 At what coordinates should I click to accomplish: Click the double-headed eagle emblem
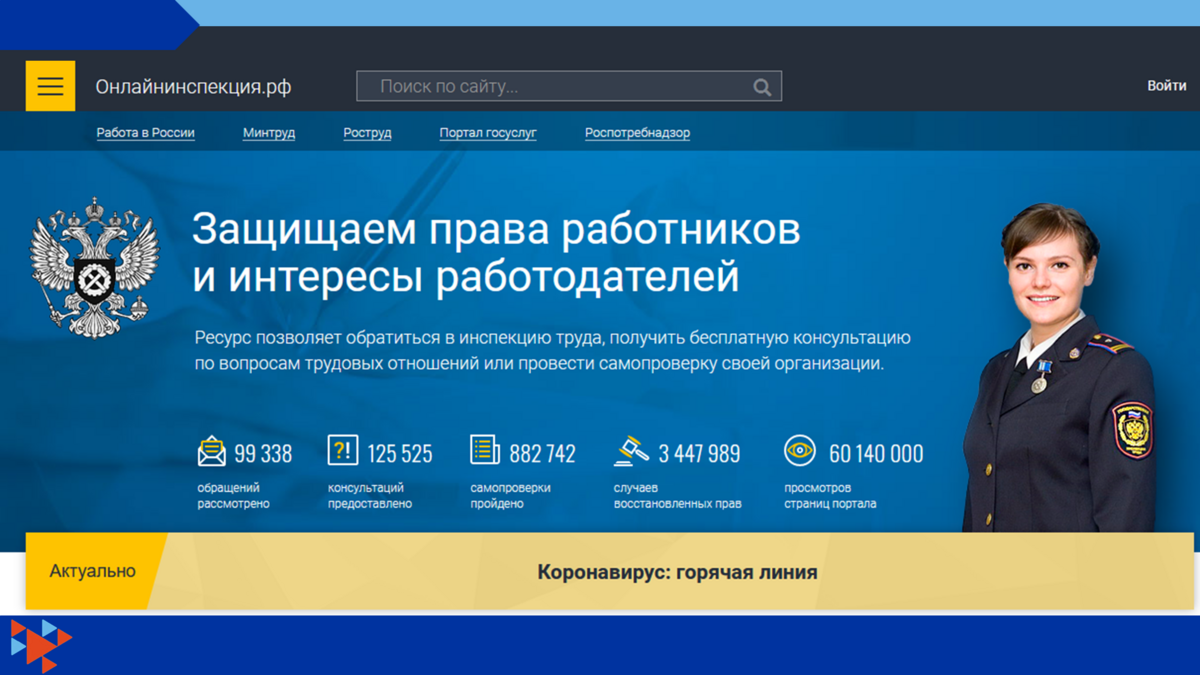tap(95, 267)
